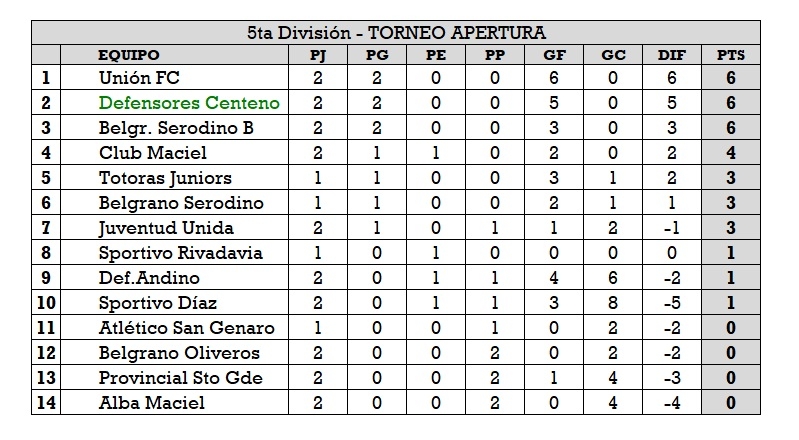The height and width of the screenshot is (440, 799).
Task: Click the GC column header
Action: click(613, 55)
